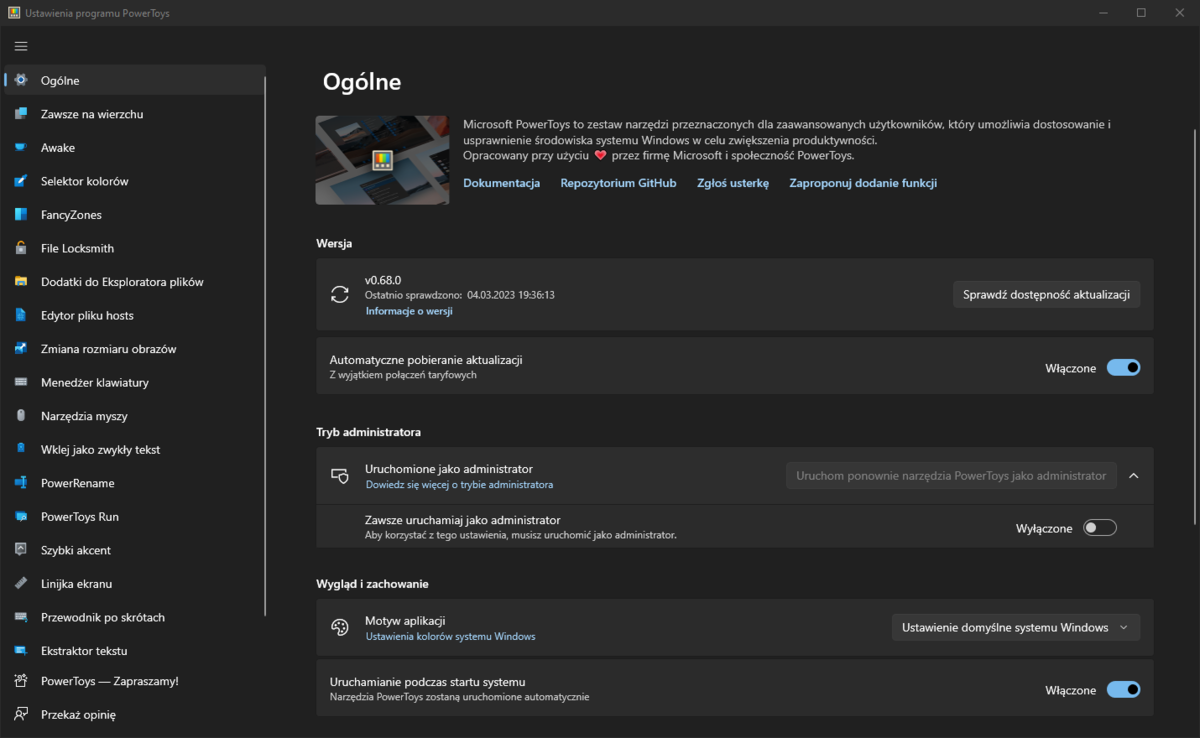Select File Locksmith in the sidebar
The height and width of the screenshot is (738, 1200).
(135, 248)
